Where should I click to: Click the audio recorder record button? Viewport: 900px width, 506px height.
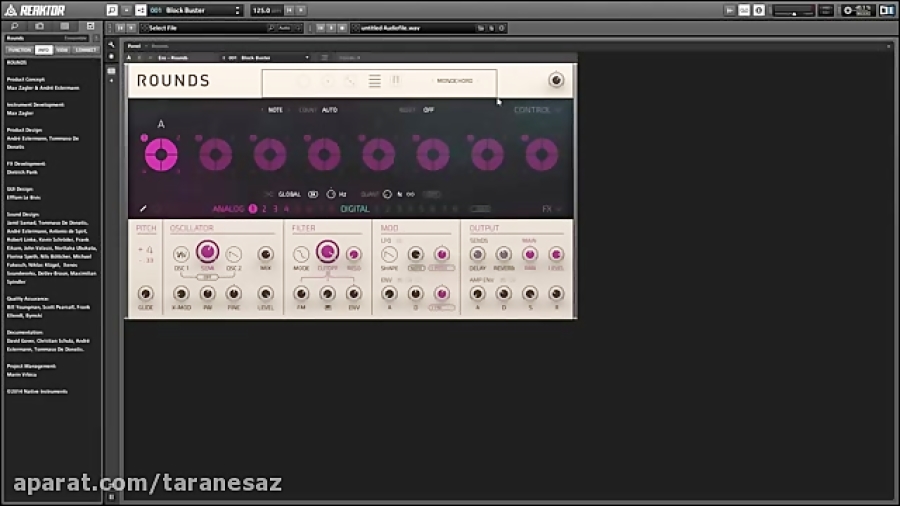coord(342,28)
